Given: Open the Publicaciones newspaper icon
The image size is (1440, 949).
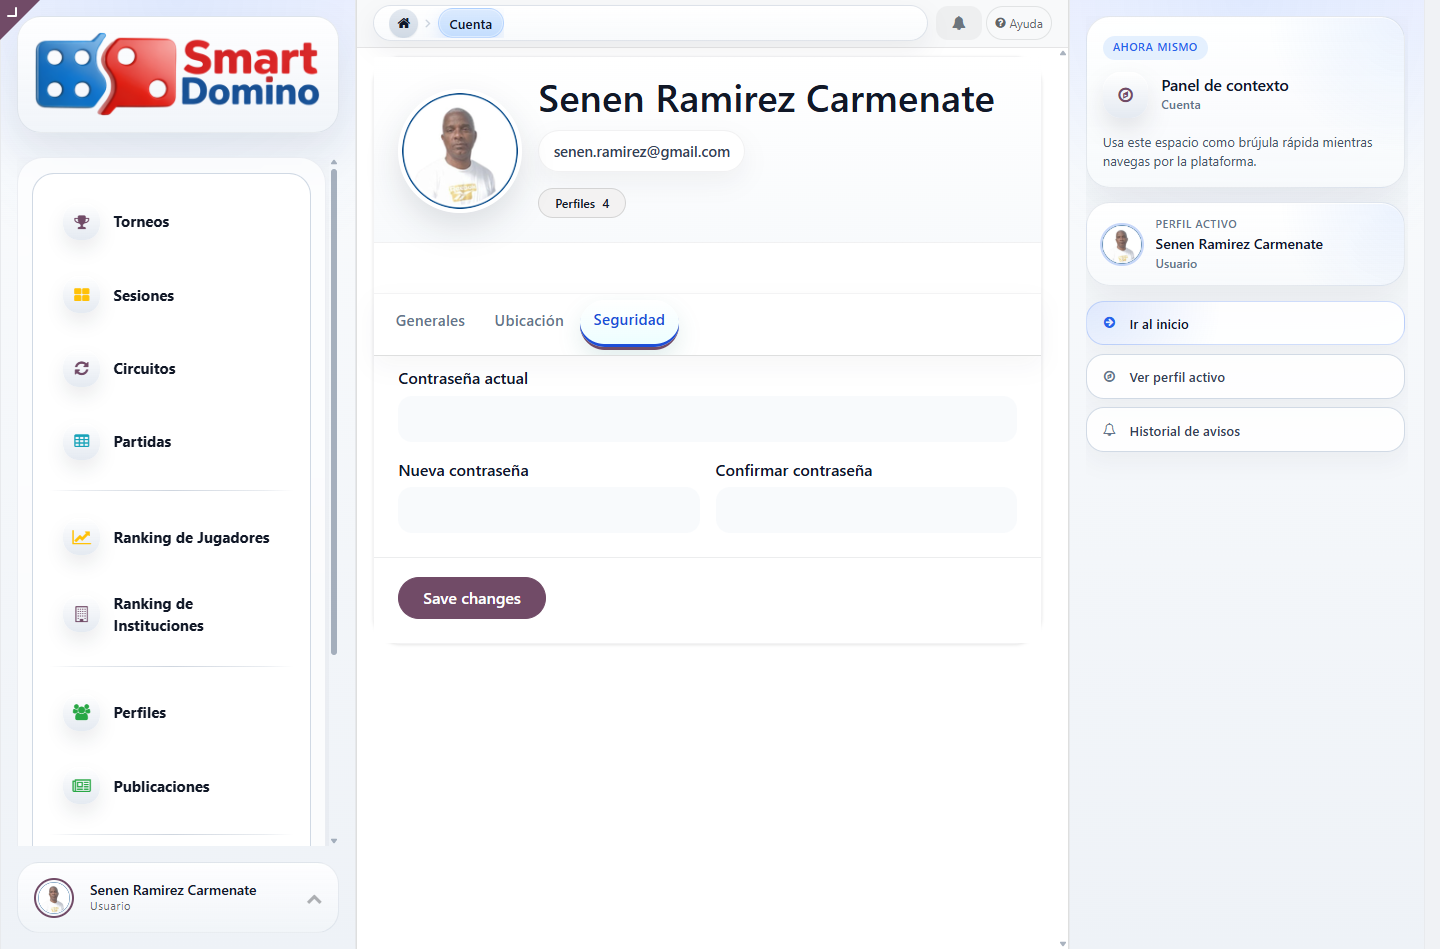Looking at the screenshot, I should point(82,786).
